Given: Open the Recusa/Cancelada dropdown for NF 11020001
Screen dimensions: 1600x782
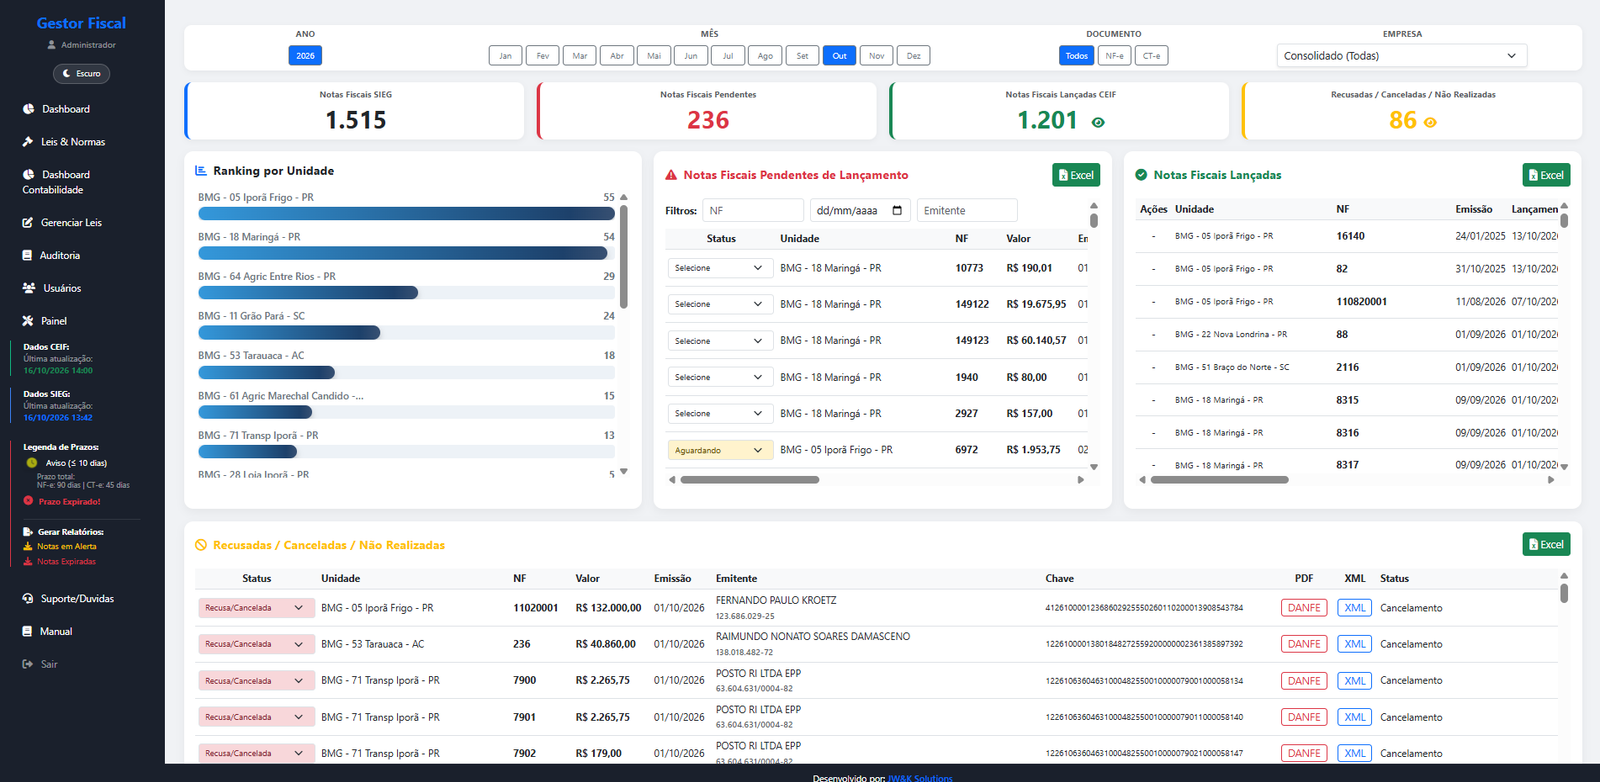Looking at the screenshot, I should [x=257, y=608].
